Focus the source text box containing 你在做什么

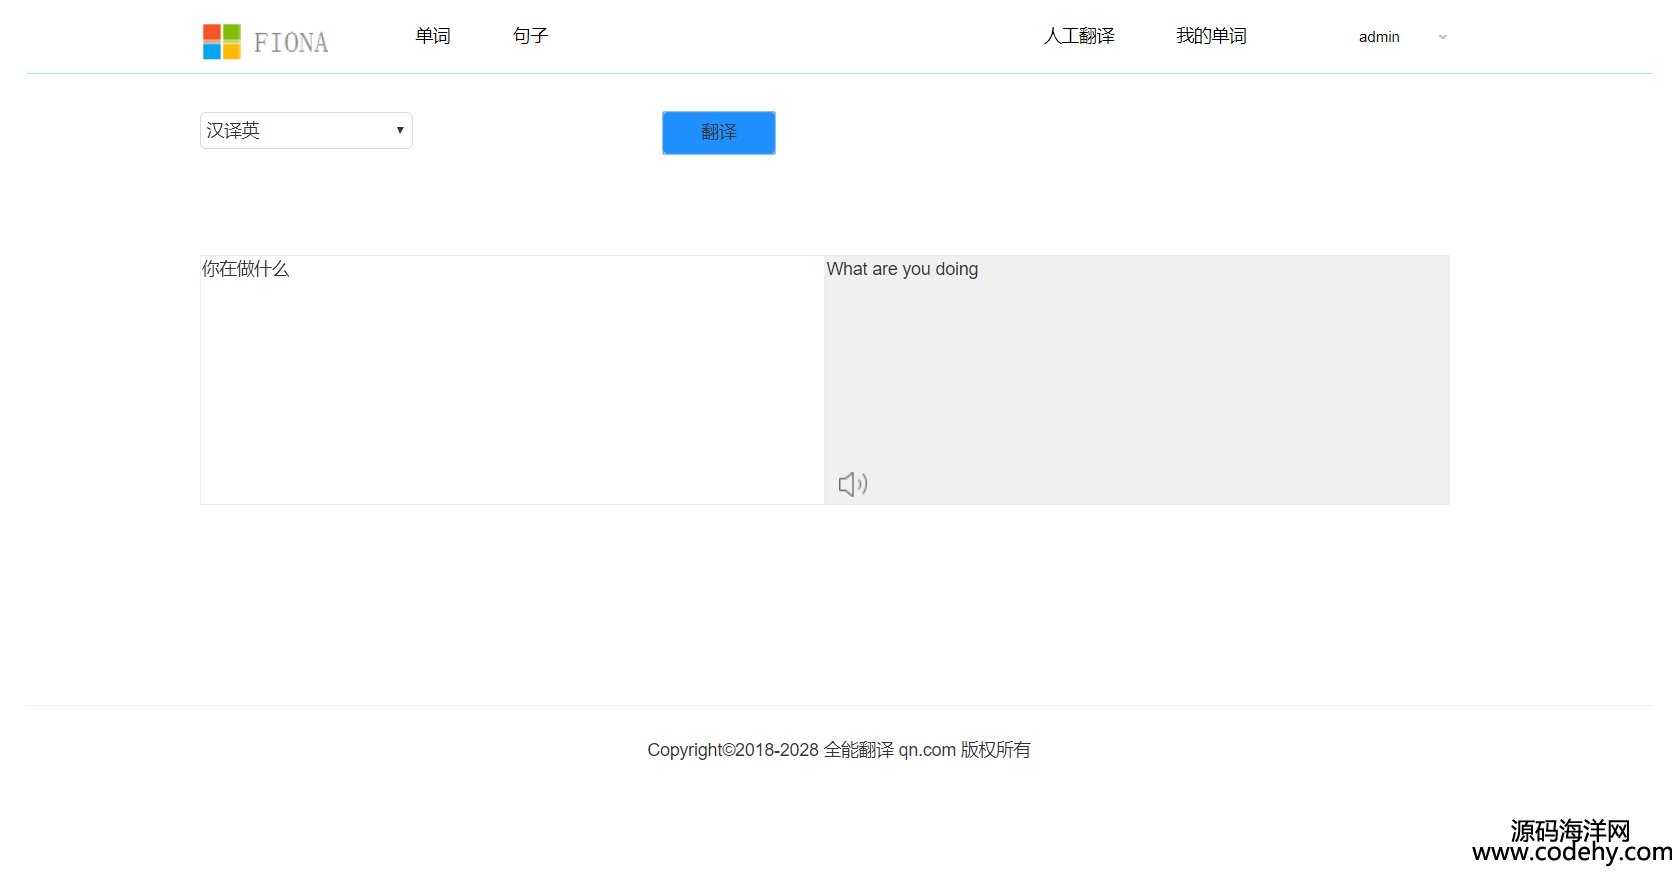pyautogui.click(x=511, y=380)
